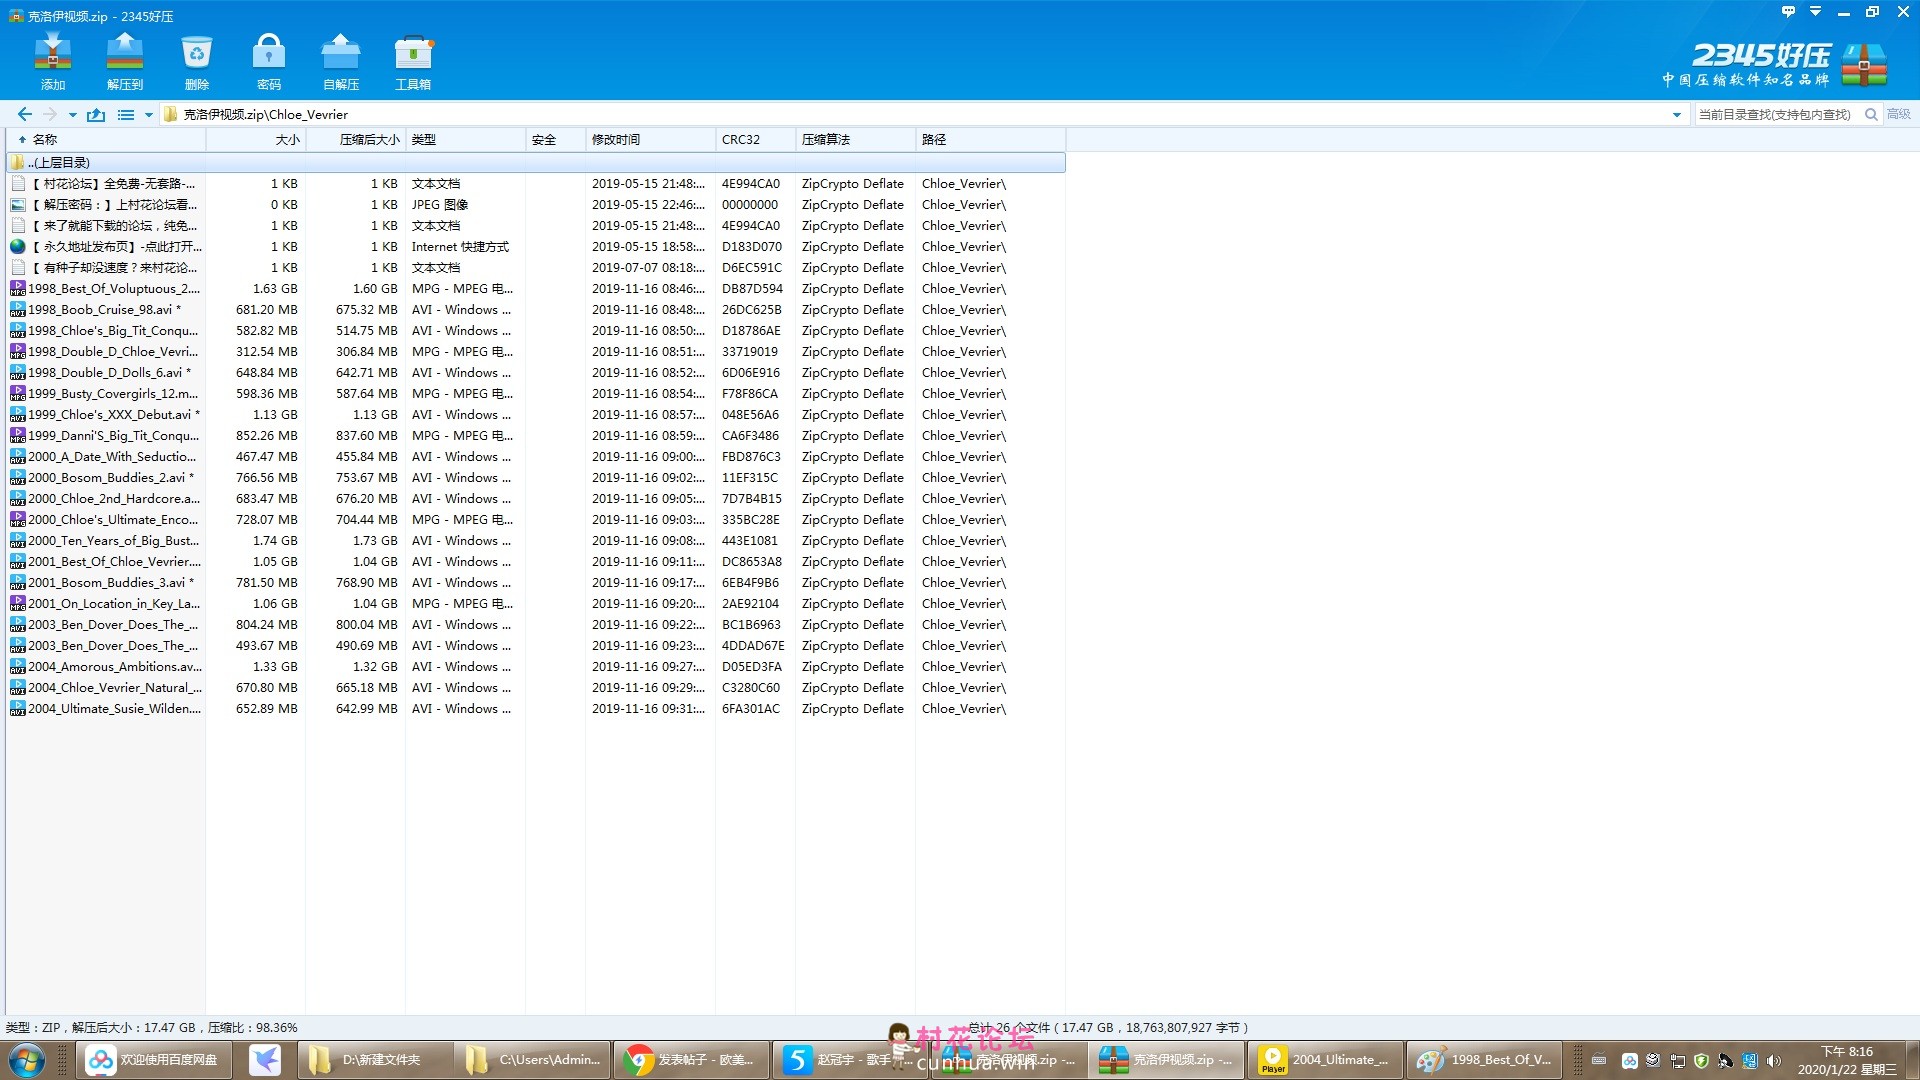Click the globe icon of internet shortcut file

pos(18,246)
